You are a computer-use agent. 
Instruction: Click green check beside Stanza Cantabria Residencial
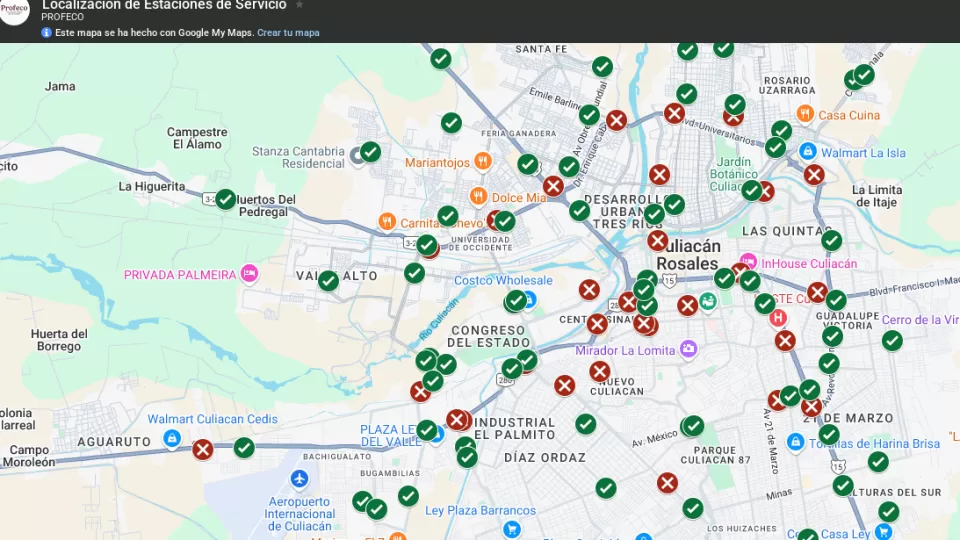[x=371, y=152]
